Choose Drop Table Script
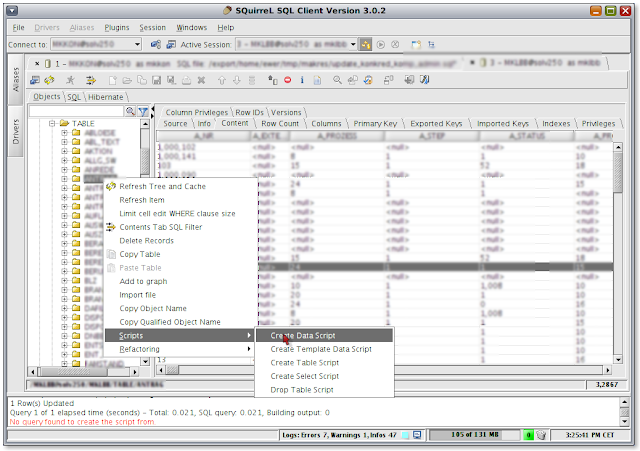The height and width of the screenshot is (451, 640). (x=324, y=390)
